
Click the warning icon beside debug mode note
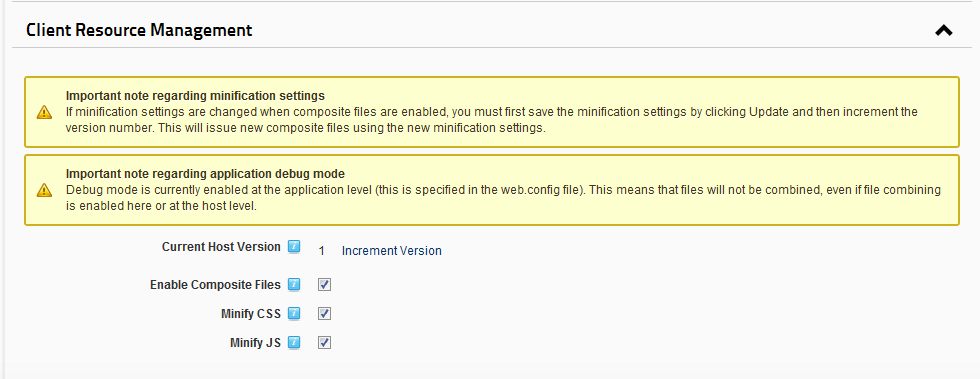(44, 190)
